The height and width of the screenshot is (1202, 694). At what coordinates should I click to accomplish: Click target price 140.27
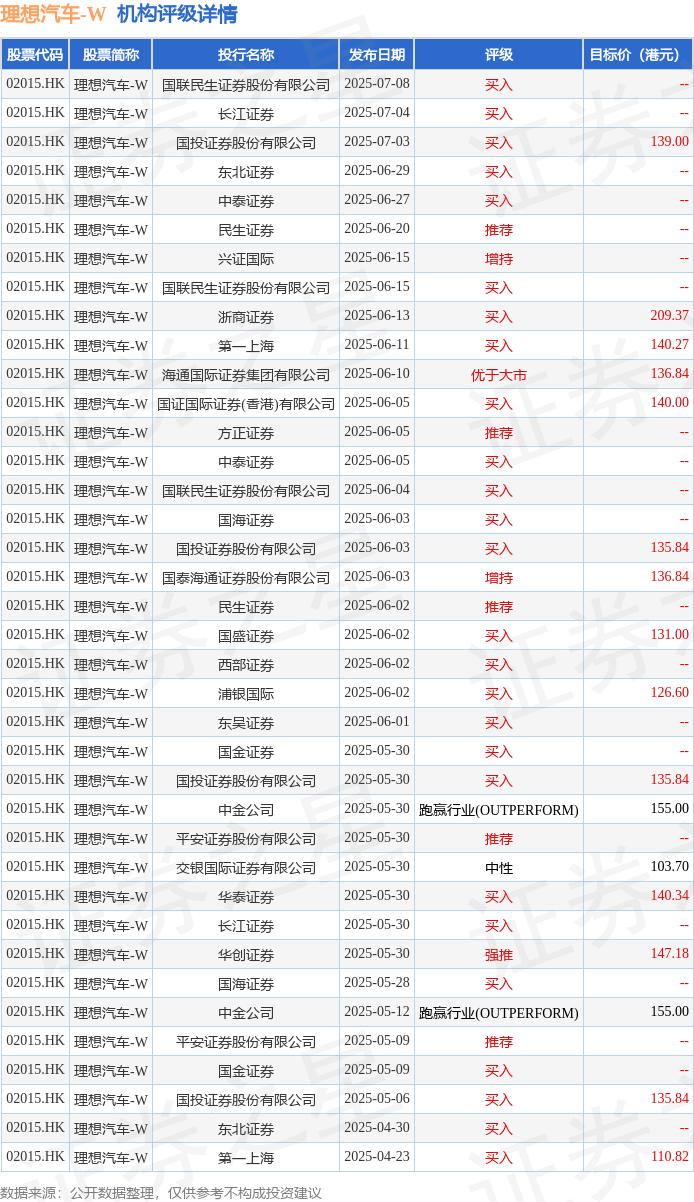(669, 345)
